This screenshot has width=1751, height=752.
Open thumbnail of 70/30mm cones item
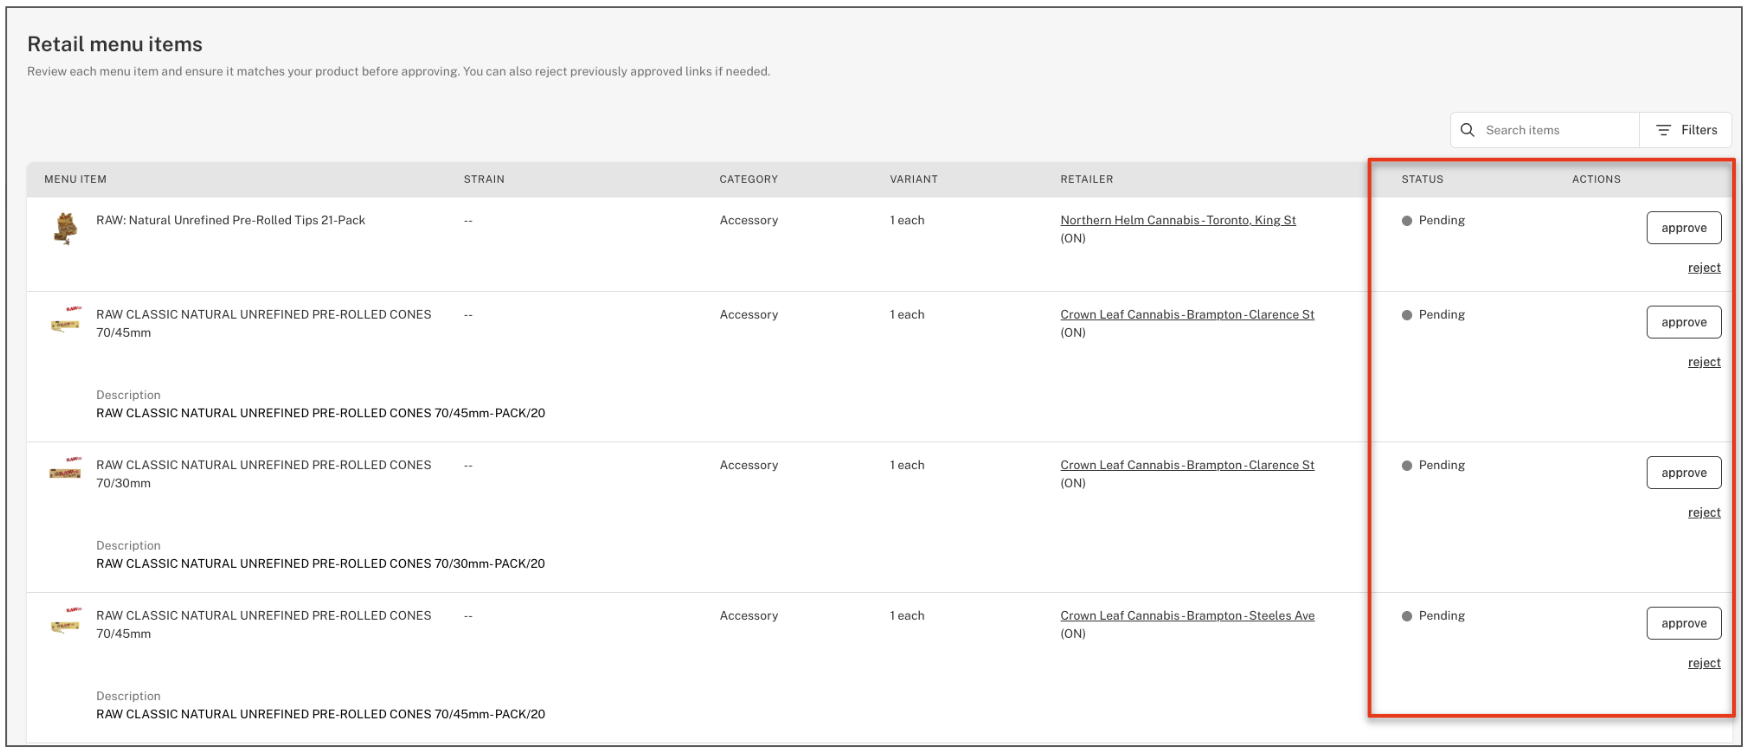pyautogui.click(x=66, y=469)
